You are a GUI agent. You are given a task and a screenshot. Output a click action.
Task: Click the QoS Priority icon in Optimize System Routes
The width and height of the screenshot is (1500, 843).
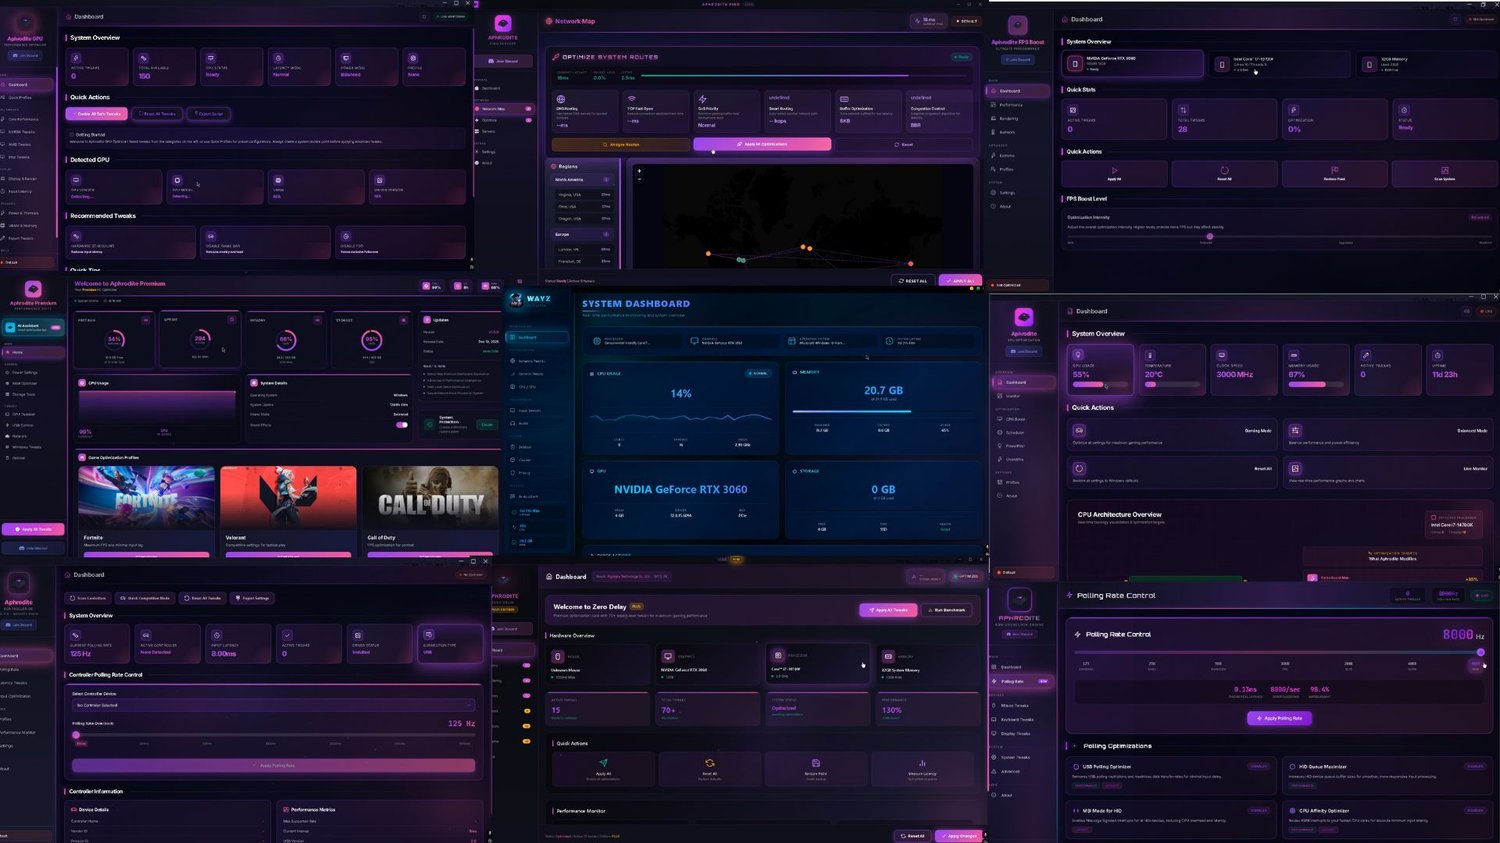(x=703, y=99)
